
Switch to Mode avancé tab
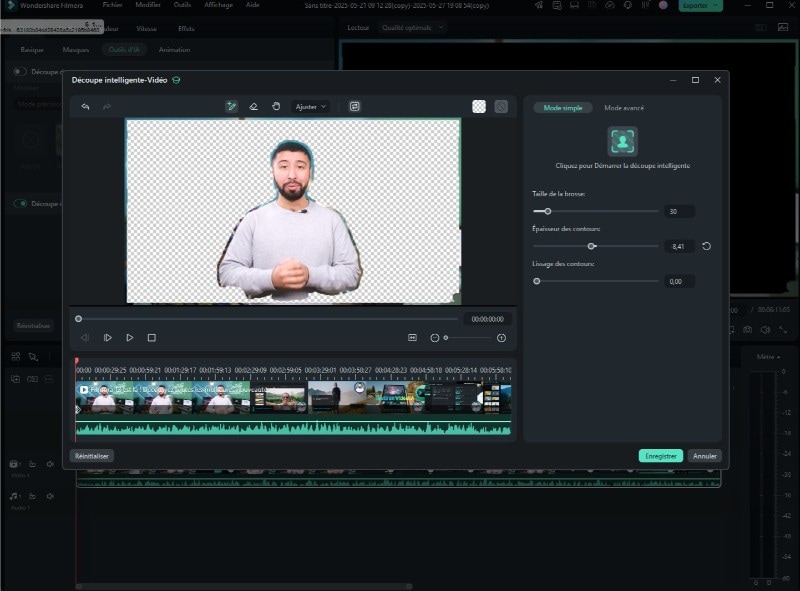pos(623,108)
